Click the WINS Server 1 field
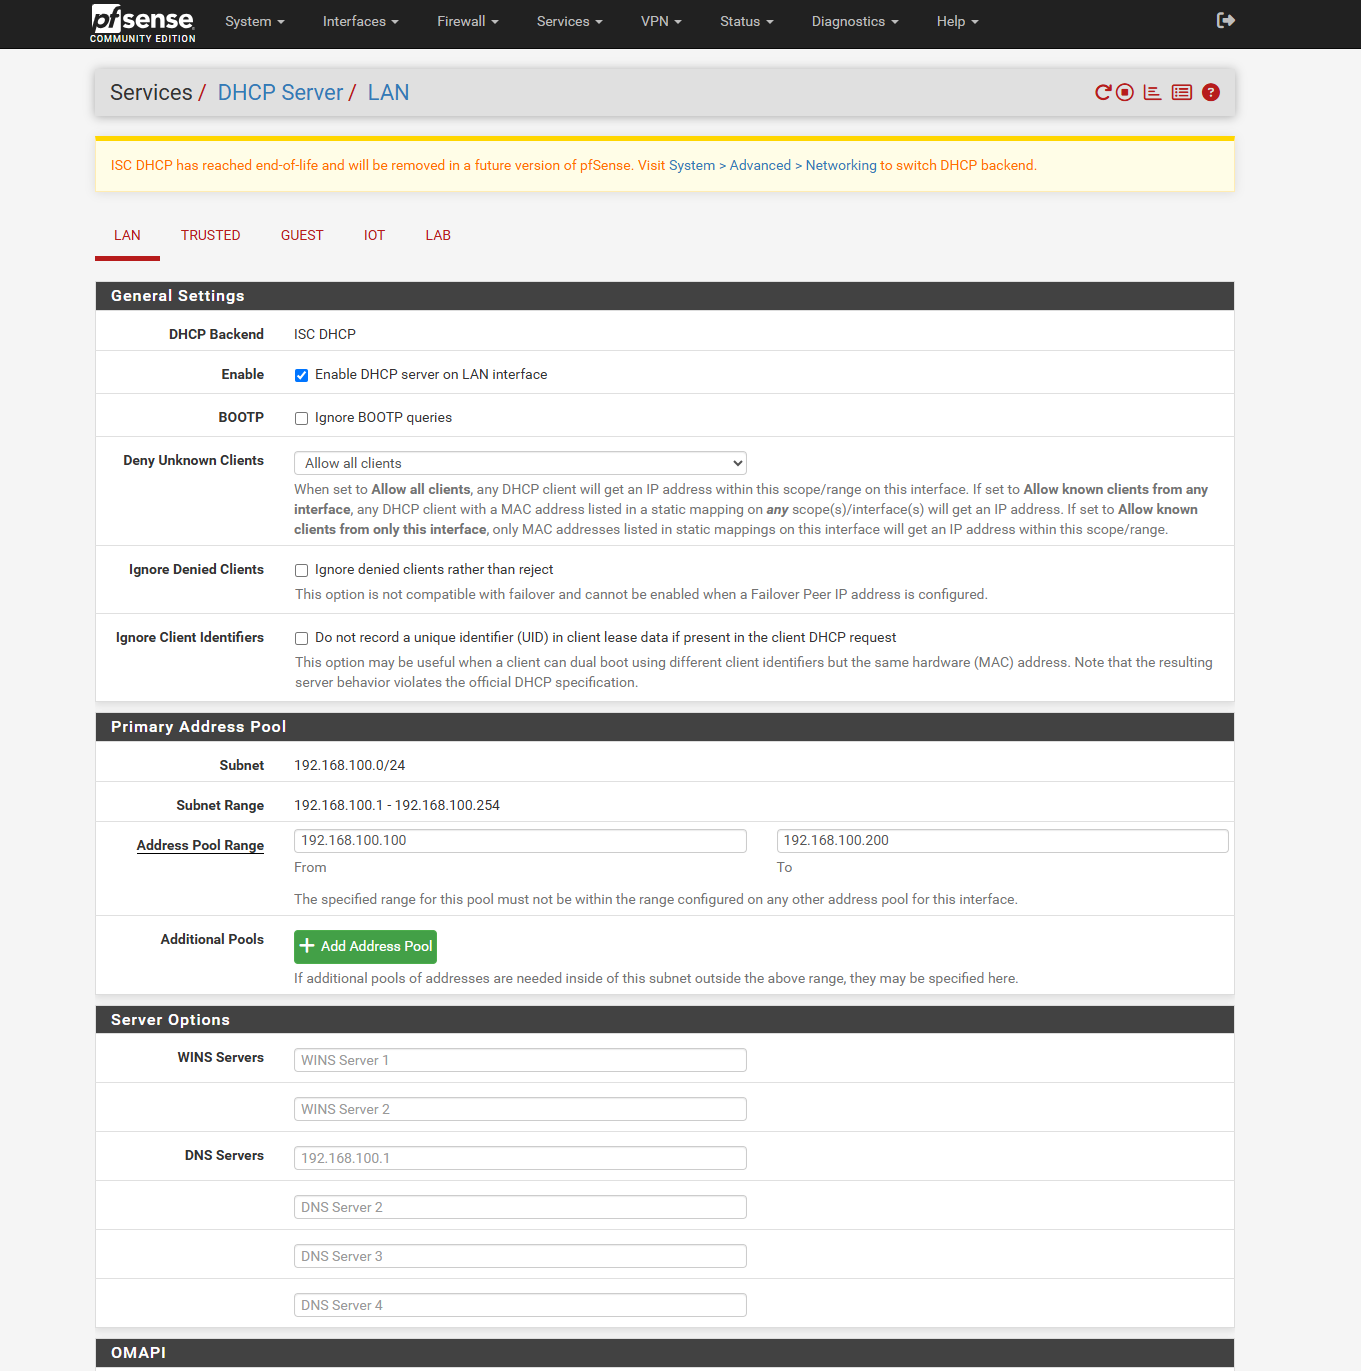Screen dimensions: 1361x1371 [520, 1060]
